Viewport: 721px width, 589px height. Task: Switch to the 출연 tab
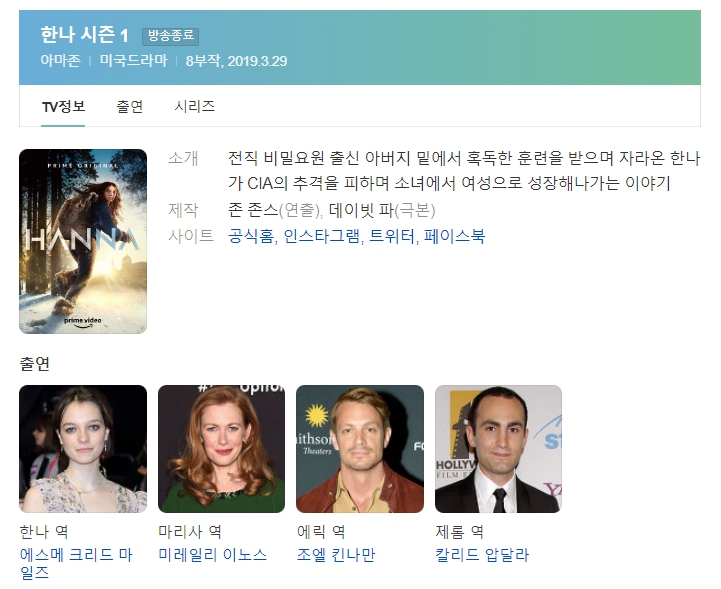129,107
